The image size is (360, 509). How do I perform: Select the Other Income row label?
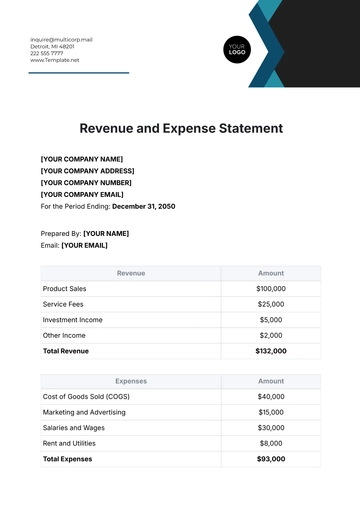click(x=64, y=335)
